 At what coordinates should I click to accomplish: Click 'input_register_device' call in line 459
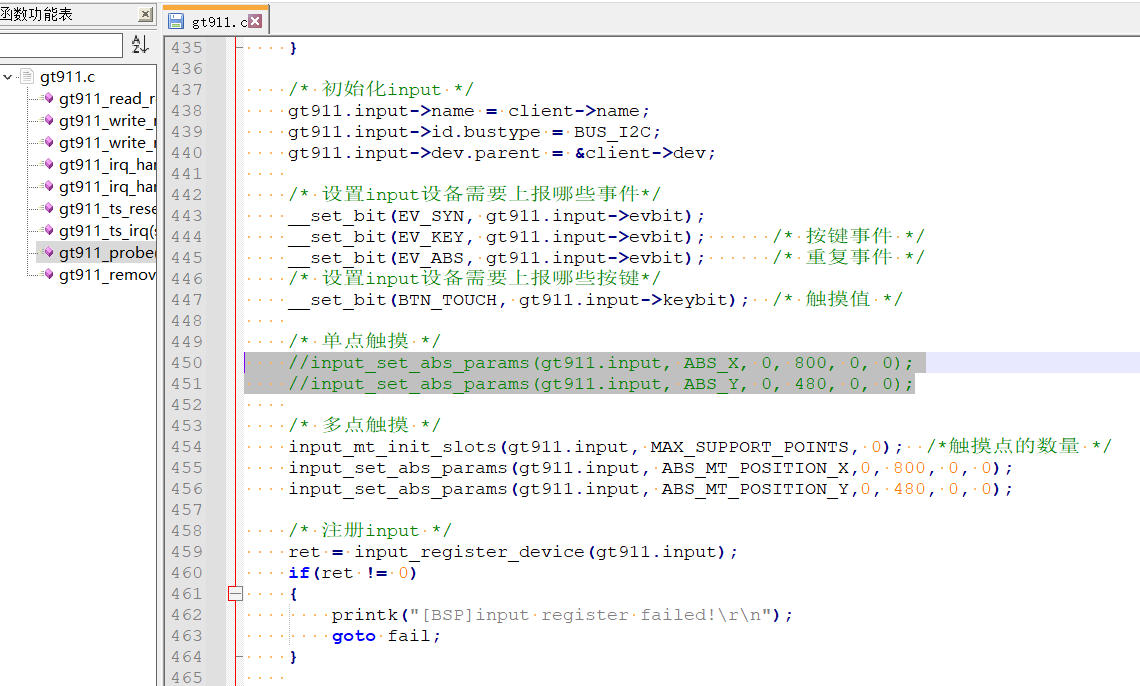469,552
